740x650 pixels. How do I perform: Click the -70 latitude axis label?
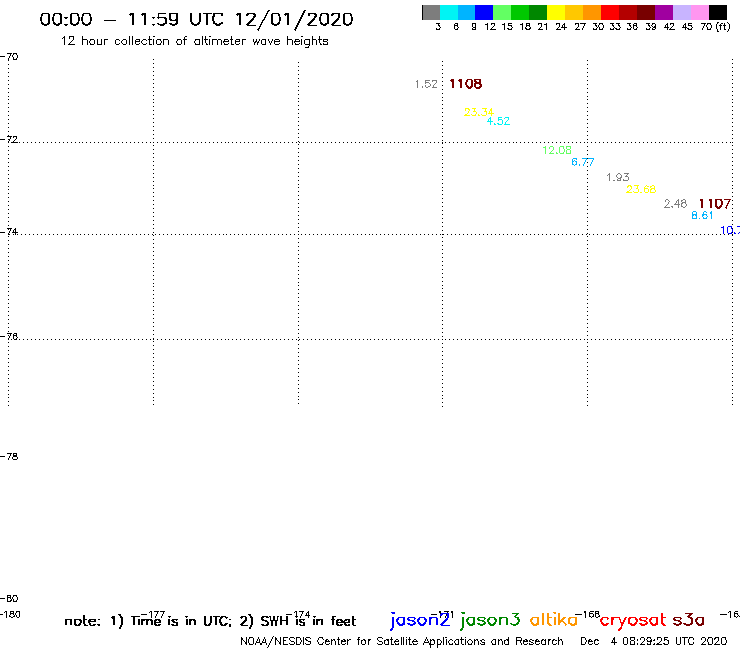9,57
